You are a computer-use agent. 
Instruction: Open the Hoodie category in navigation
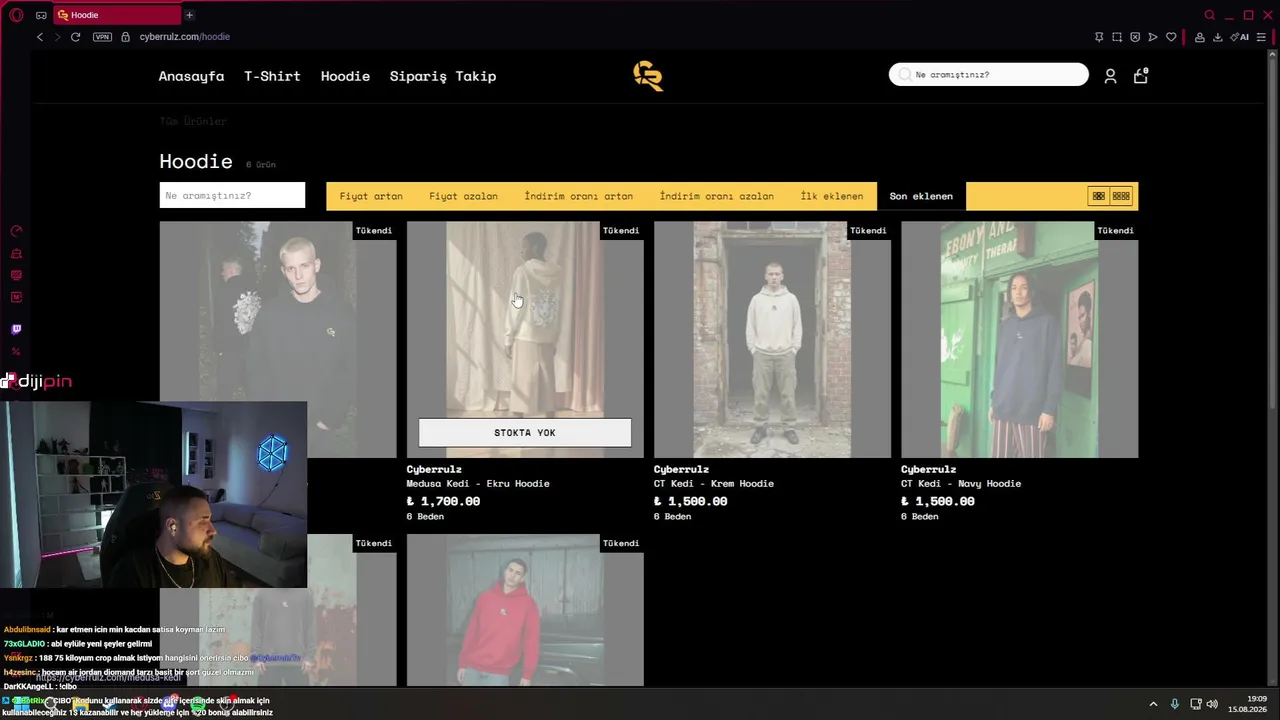point(345,76)
